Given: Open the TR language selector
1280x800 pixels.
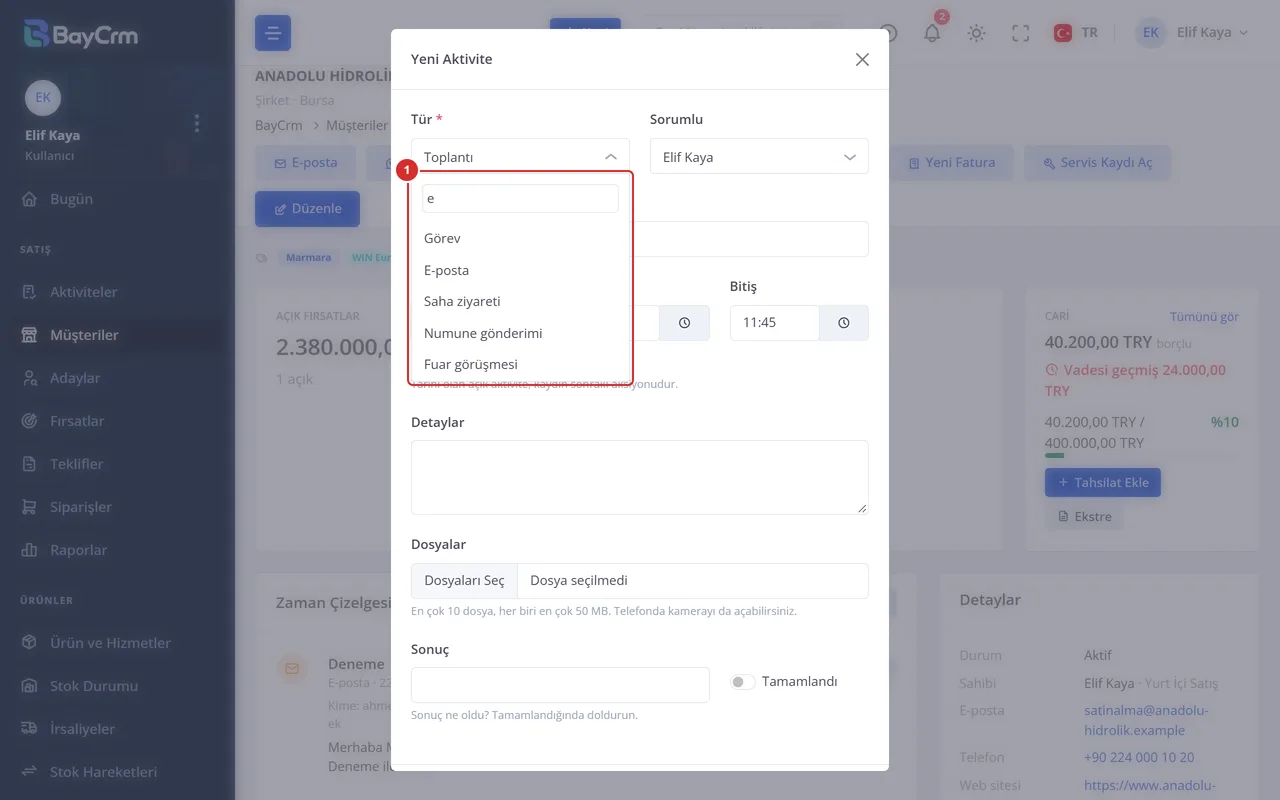Looking at the screenshot, I should [x=1076, y=33].
